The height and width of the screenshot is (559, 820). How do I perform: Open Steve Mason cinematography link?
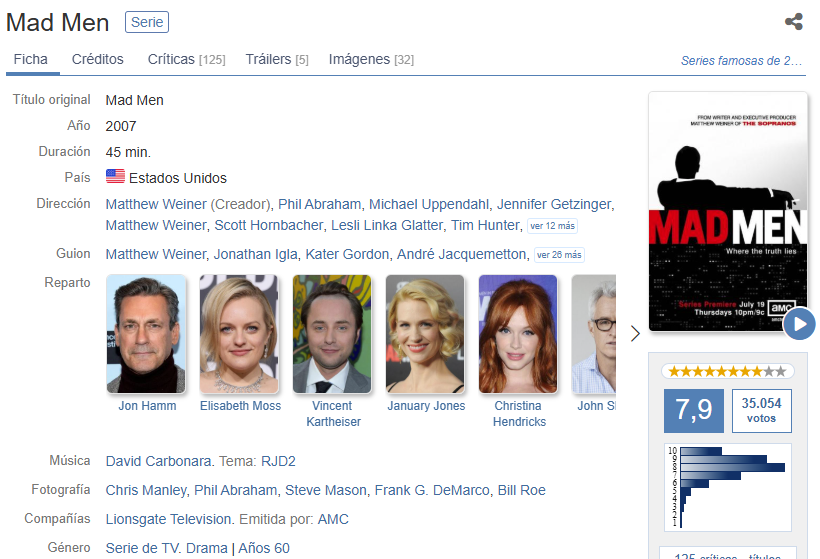coord(326,490)
